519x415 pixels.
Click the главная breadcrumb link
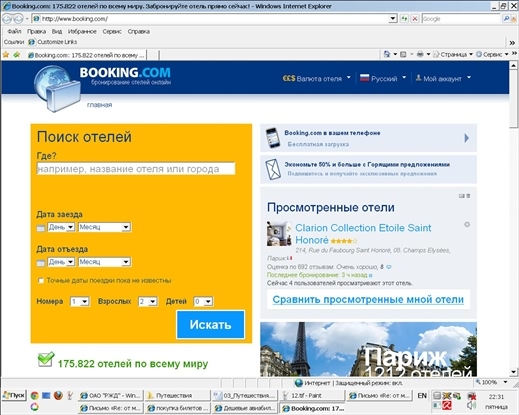(x=99, y=105)
